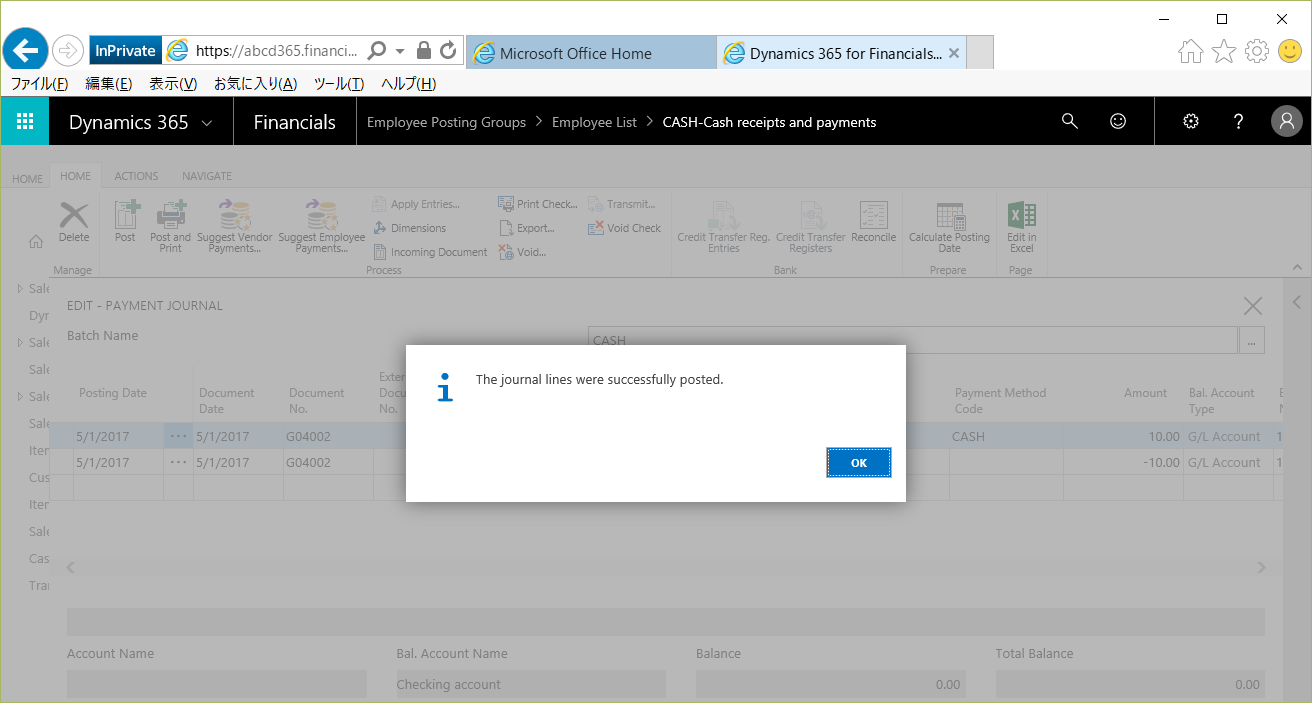Screen dimensions: 1312x703
Task: Open browser home icon
Action: 1190,51
